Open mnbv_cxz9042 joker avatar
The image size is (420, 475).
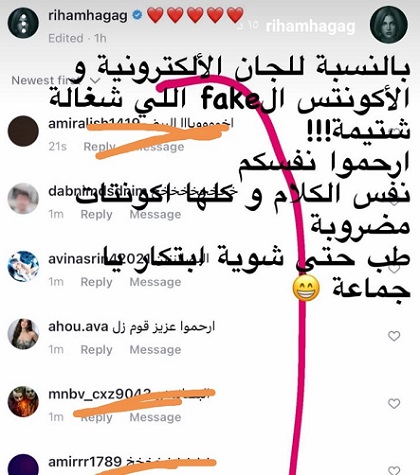click(23, 401)
